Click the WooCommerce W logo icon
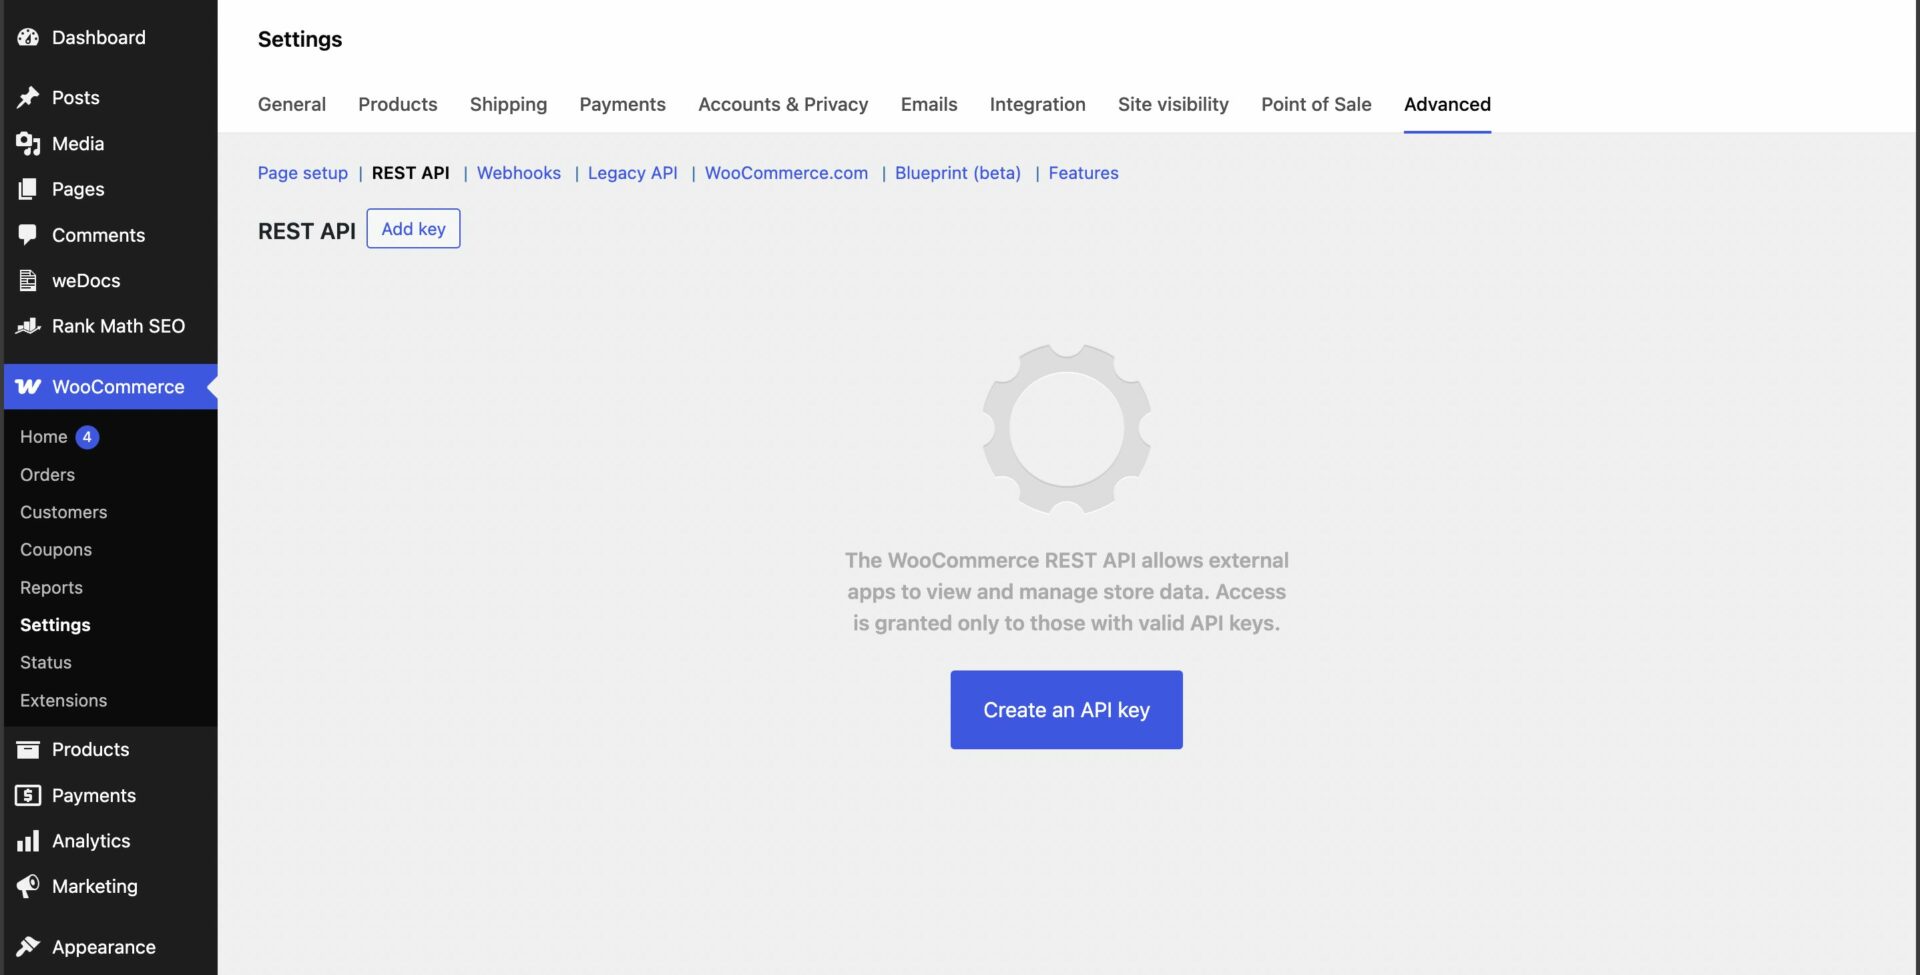 (27, 387)
